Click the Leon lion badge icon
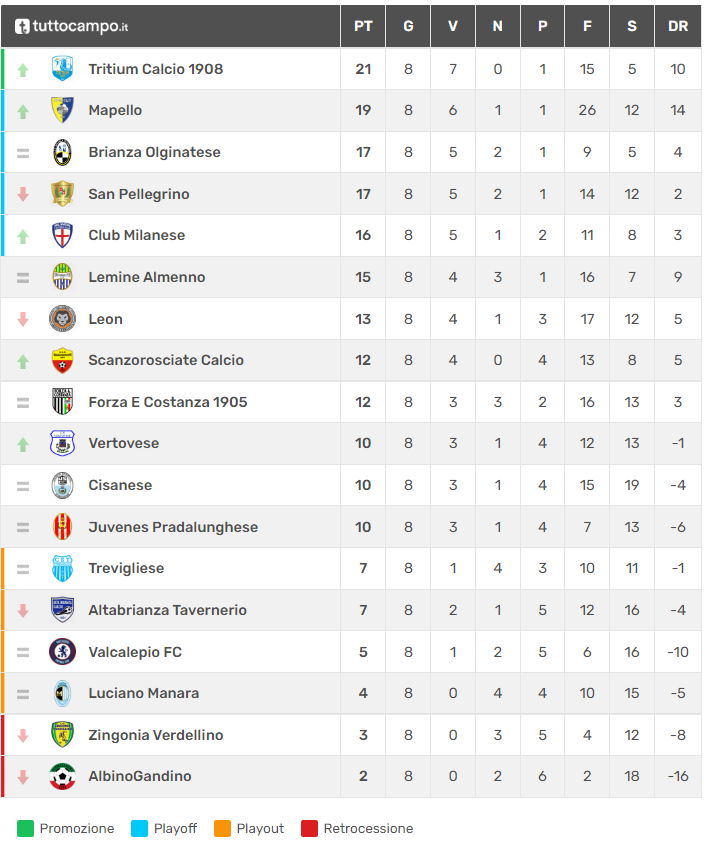707x843 pixels. click(62, 319)
